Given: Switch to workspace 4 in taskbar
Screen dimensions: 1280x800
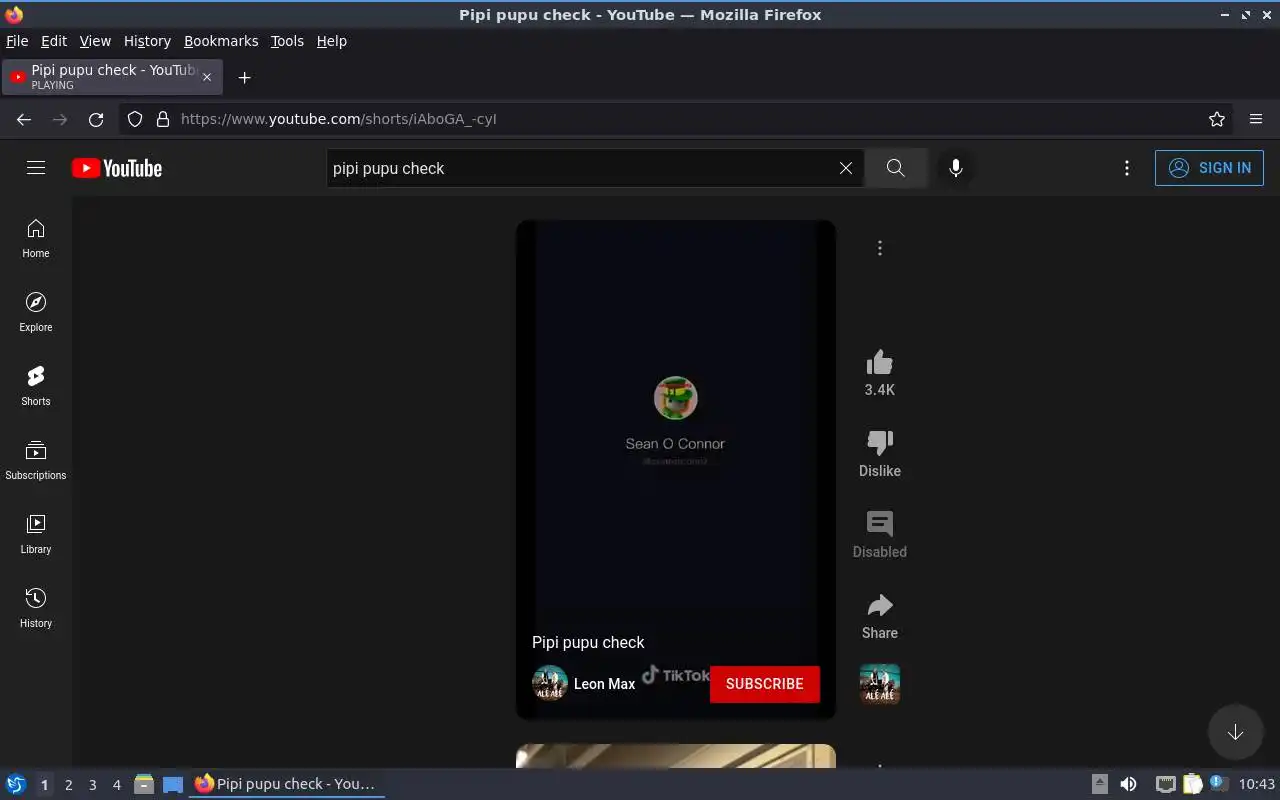Looking at the screenshot, I should point(117,785).
